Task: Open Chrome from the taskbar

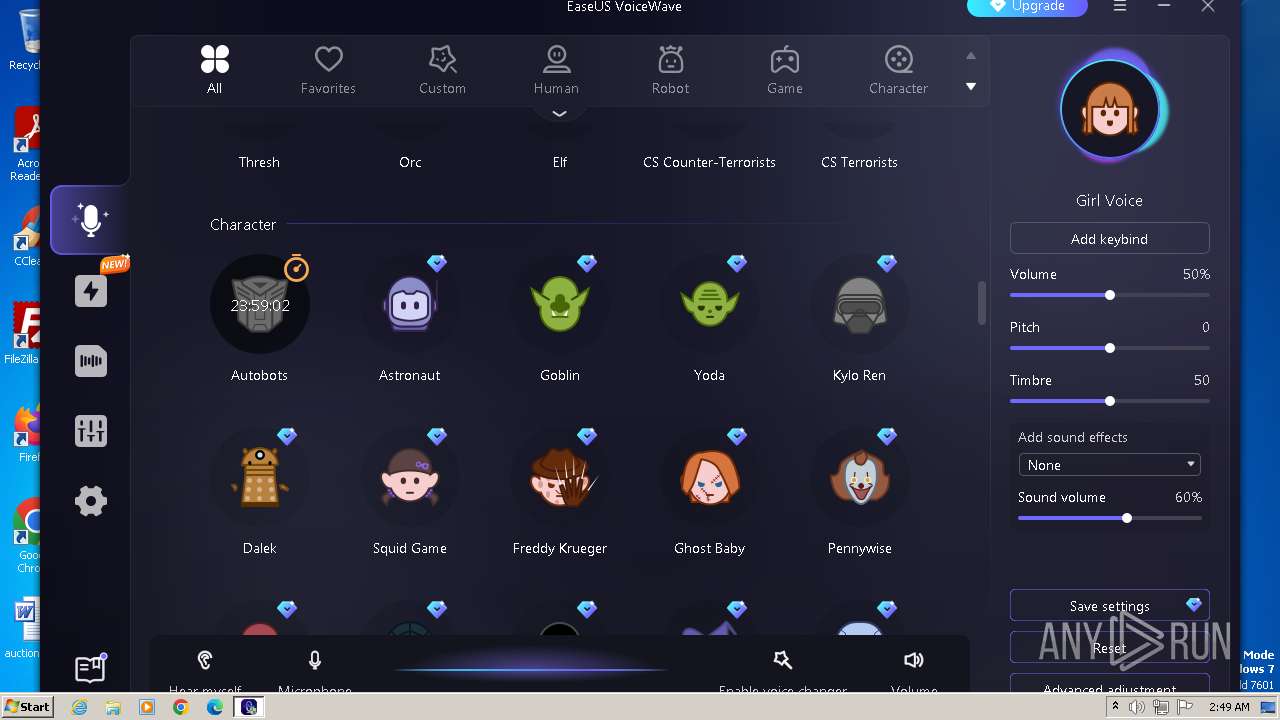Action: tap(180, 707)
